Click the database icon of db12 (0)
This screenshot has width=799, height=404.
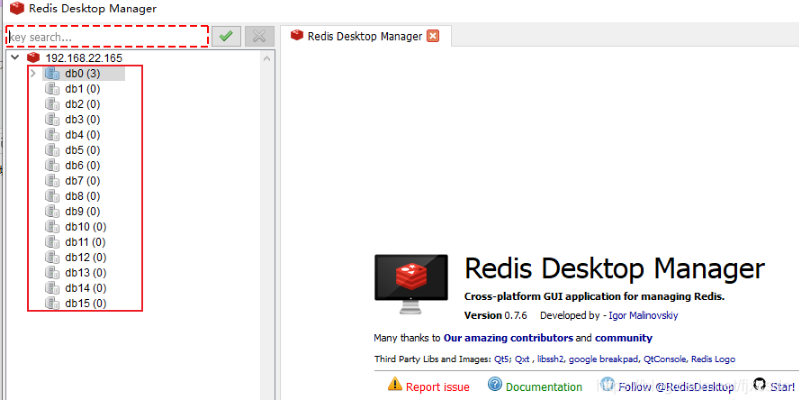click(52, 257)
